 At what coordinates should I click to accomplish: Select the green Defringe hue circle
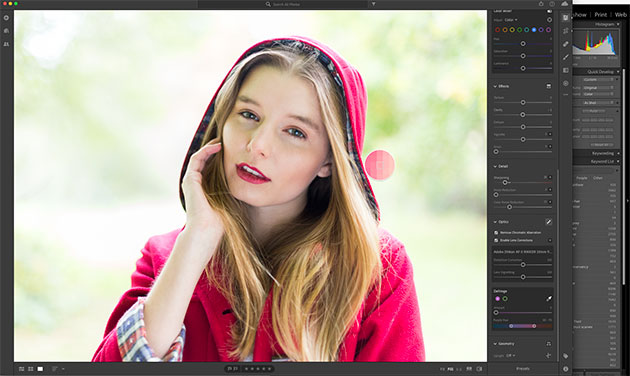[x=505, y=298]
